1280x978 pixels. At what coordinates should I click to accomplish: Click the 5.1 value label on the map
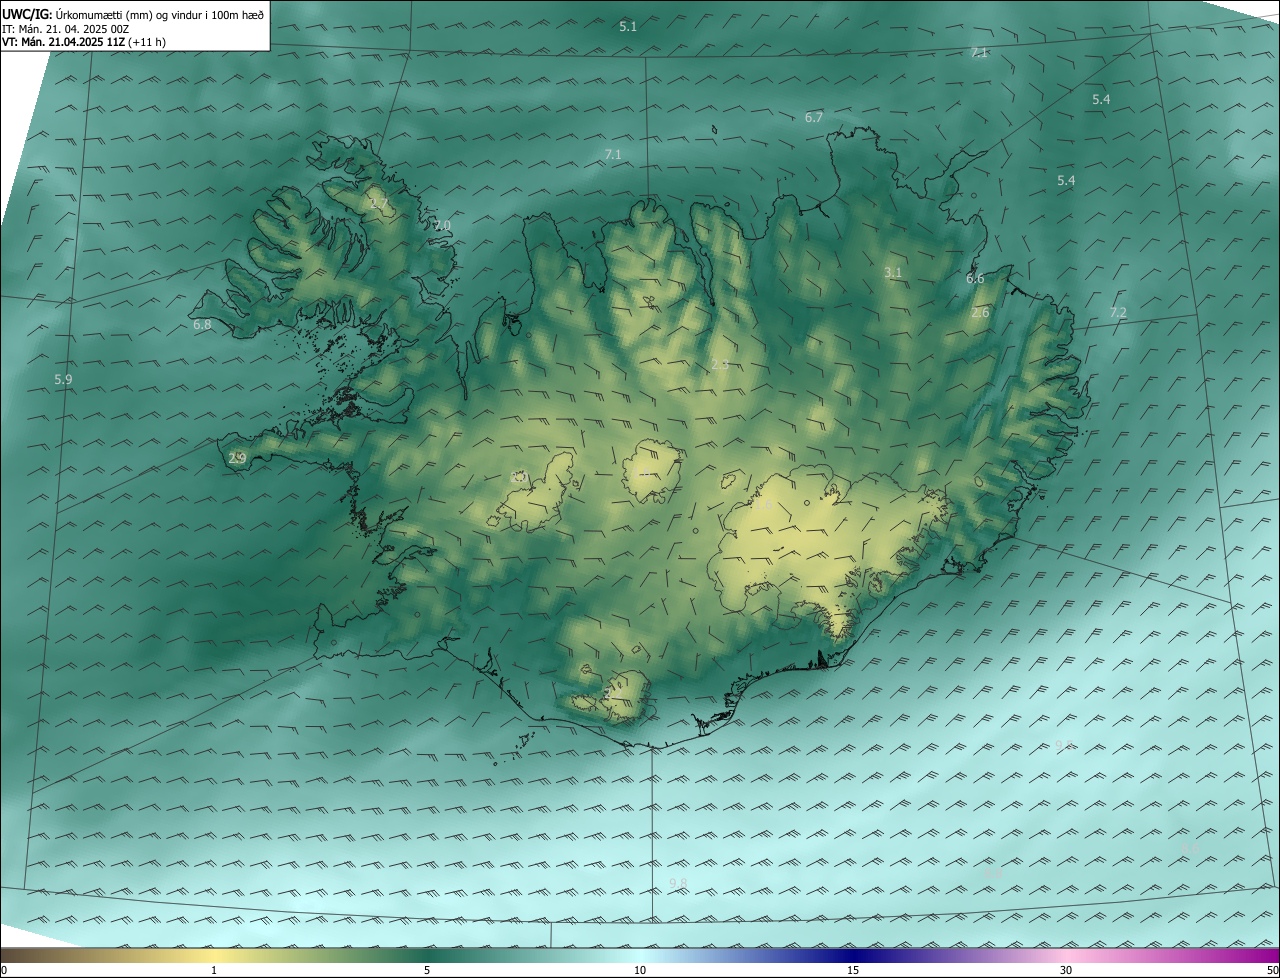tap(628, 27)
